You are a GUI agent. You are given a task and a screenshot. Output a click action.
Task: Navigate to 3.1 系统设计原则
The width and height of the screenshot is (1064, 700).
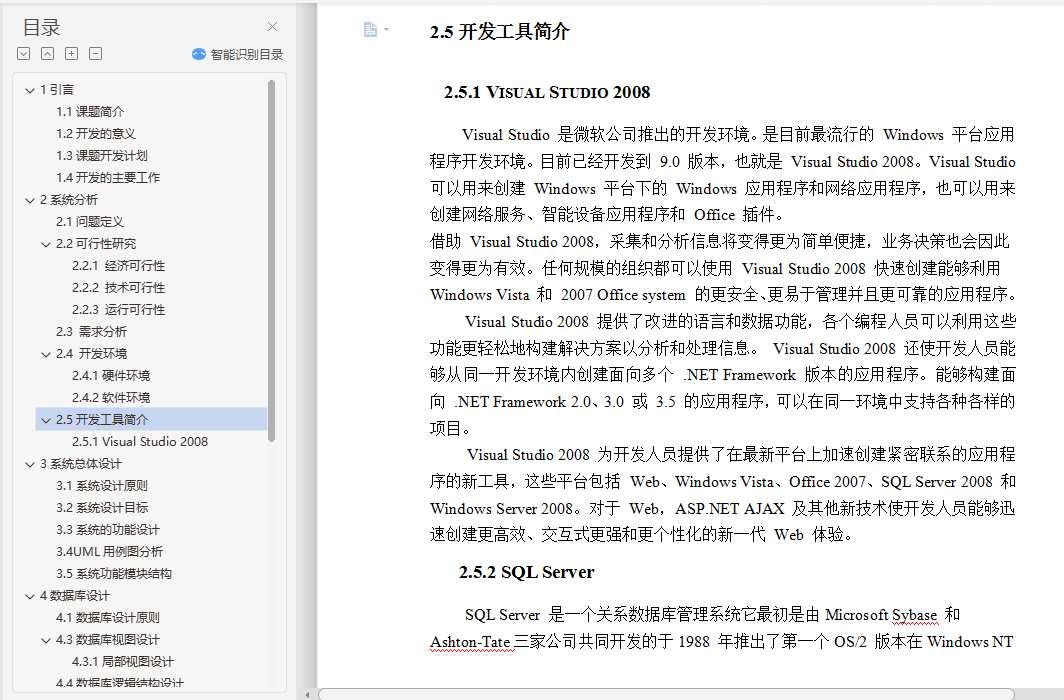(x=102, y=485)
